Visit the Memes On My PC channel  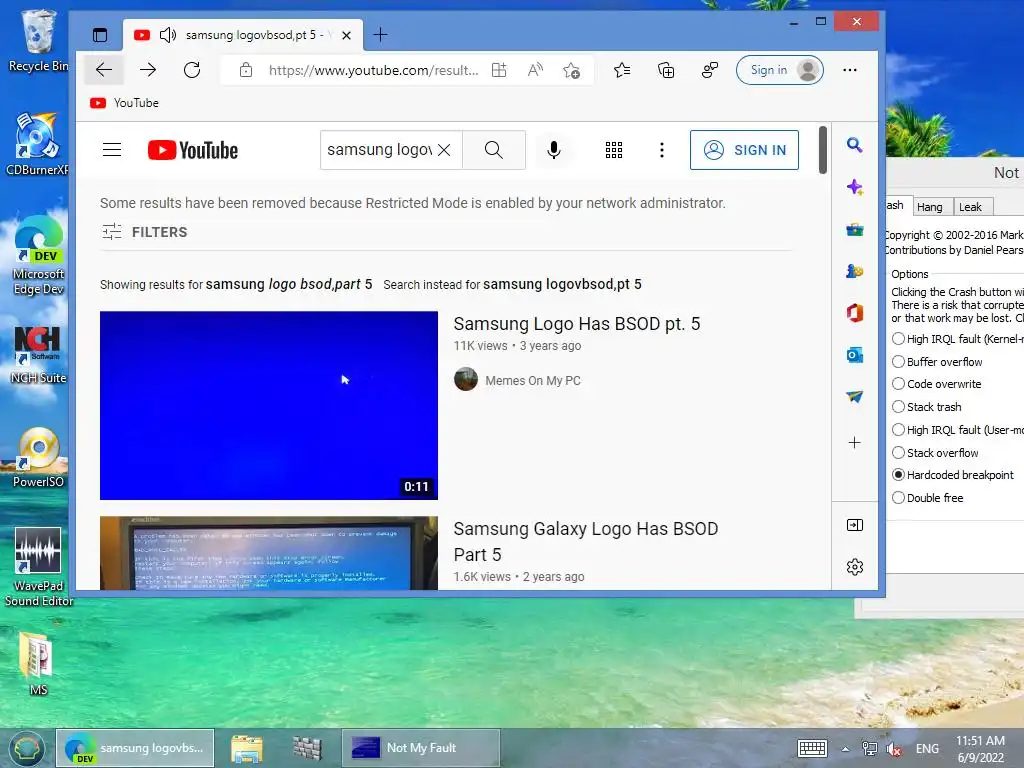click(533, 381)
